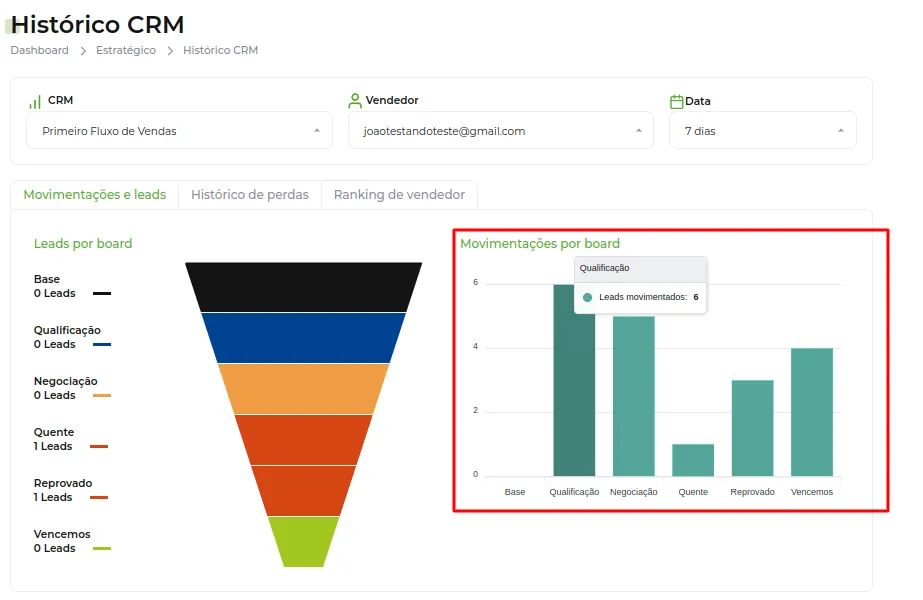Click the Movimentações por board heading
Viewport: 923px width, 600px height.
[540, 244]
